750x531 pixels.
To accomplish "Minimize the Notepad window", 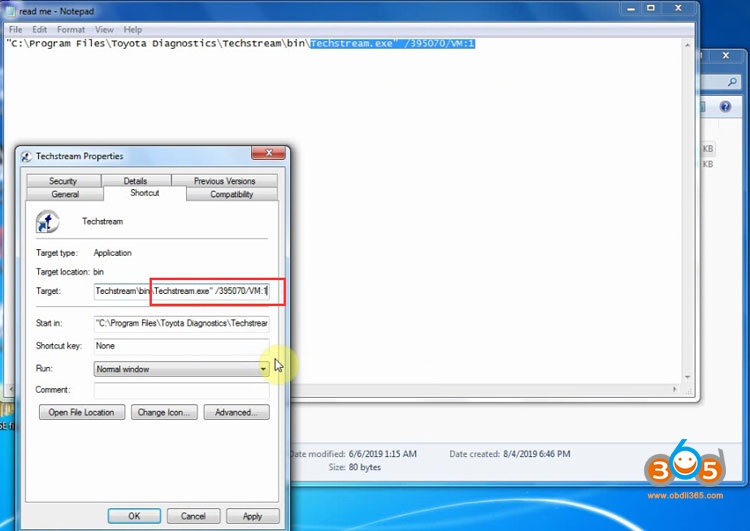I will [631, 8].
